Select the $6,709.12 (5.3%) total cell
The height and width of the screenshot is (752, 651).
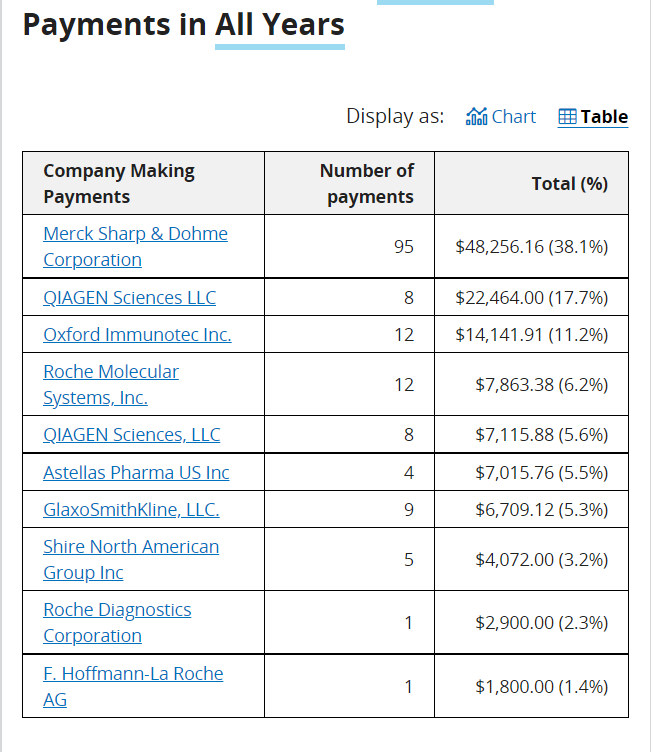[x=532, y=509]
